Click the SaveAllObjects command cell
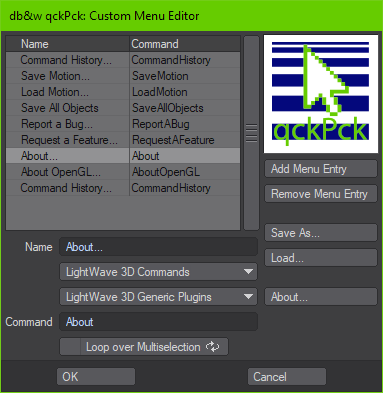The width and height of the screenshot is (383, 393). click(185, 108)
